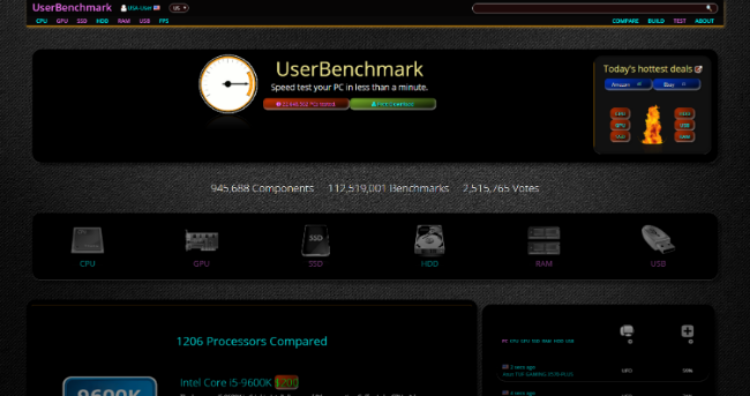
Task: Click the 945,688 Components statistic
Action: (262, 188)
